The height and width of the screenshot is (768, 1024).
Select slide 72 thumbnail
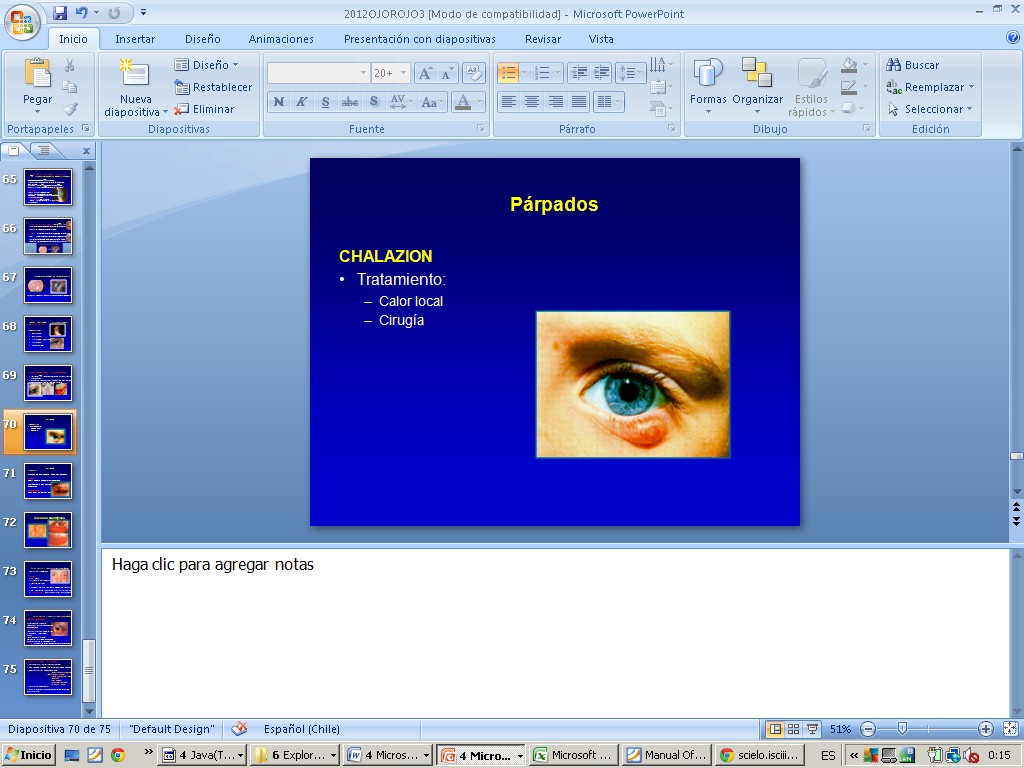tap(48, 530)
